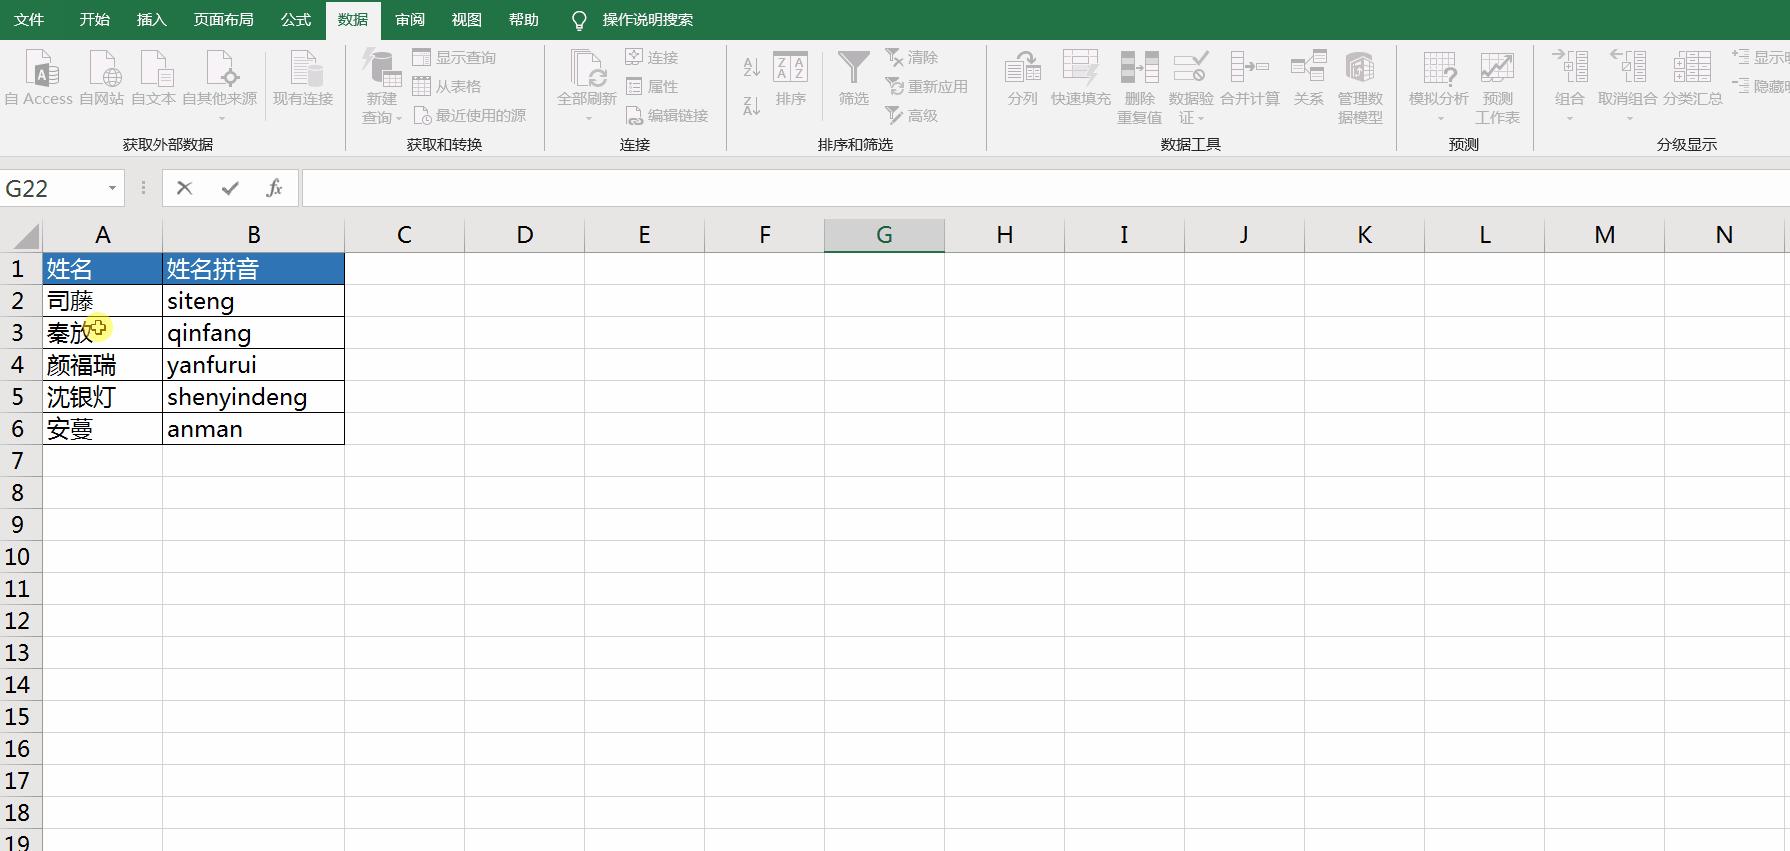1790x851 pixels.
Task: Click the cancel X in the formula bar
Action: click(184, 188)
